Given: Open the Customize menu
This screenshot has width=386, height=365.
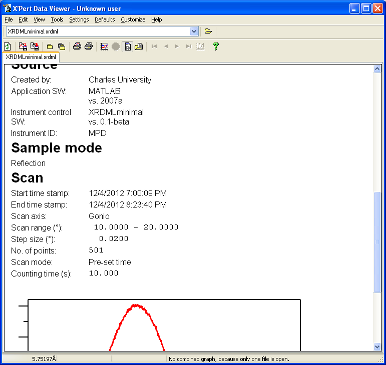Looking at the screenshot, I should pyautogui.click(x=133, y=20).
